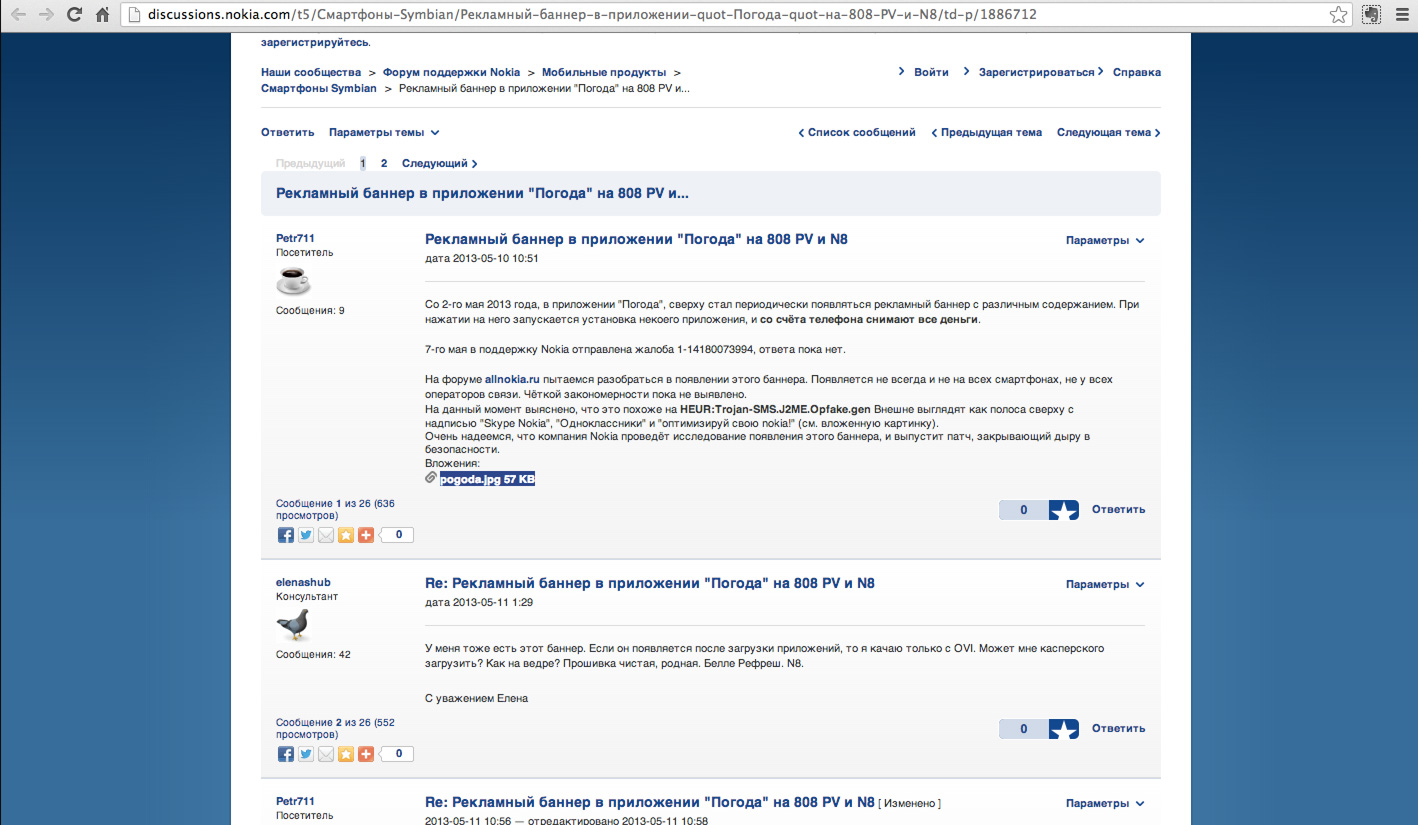This screenshot has height=825, width=1418.
Task: Share first post on Twitter
Action: [306, 535]
